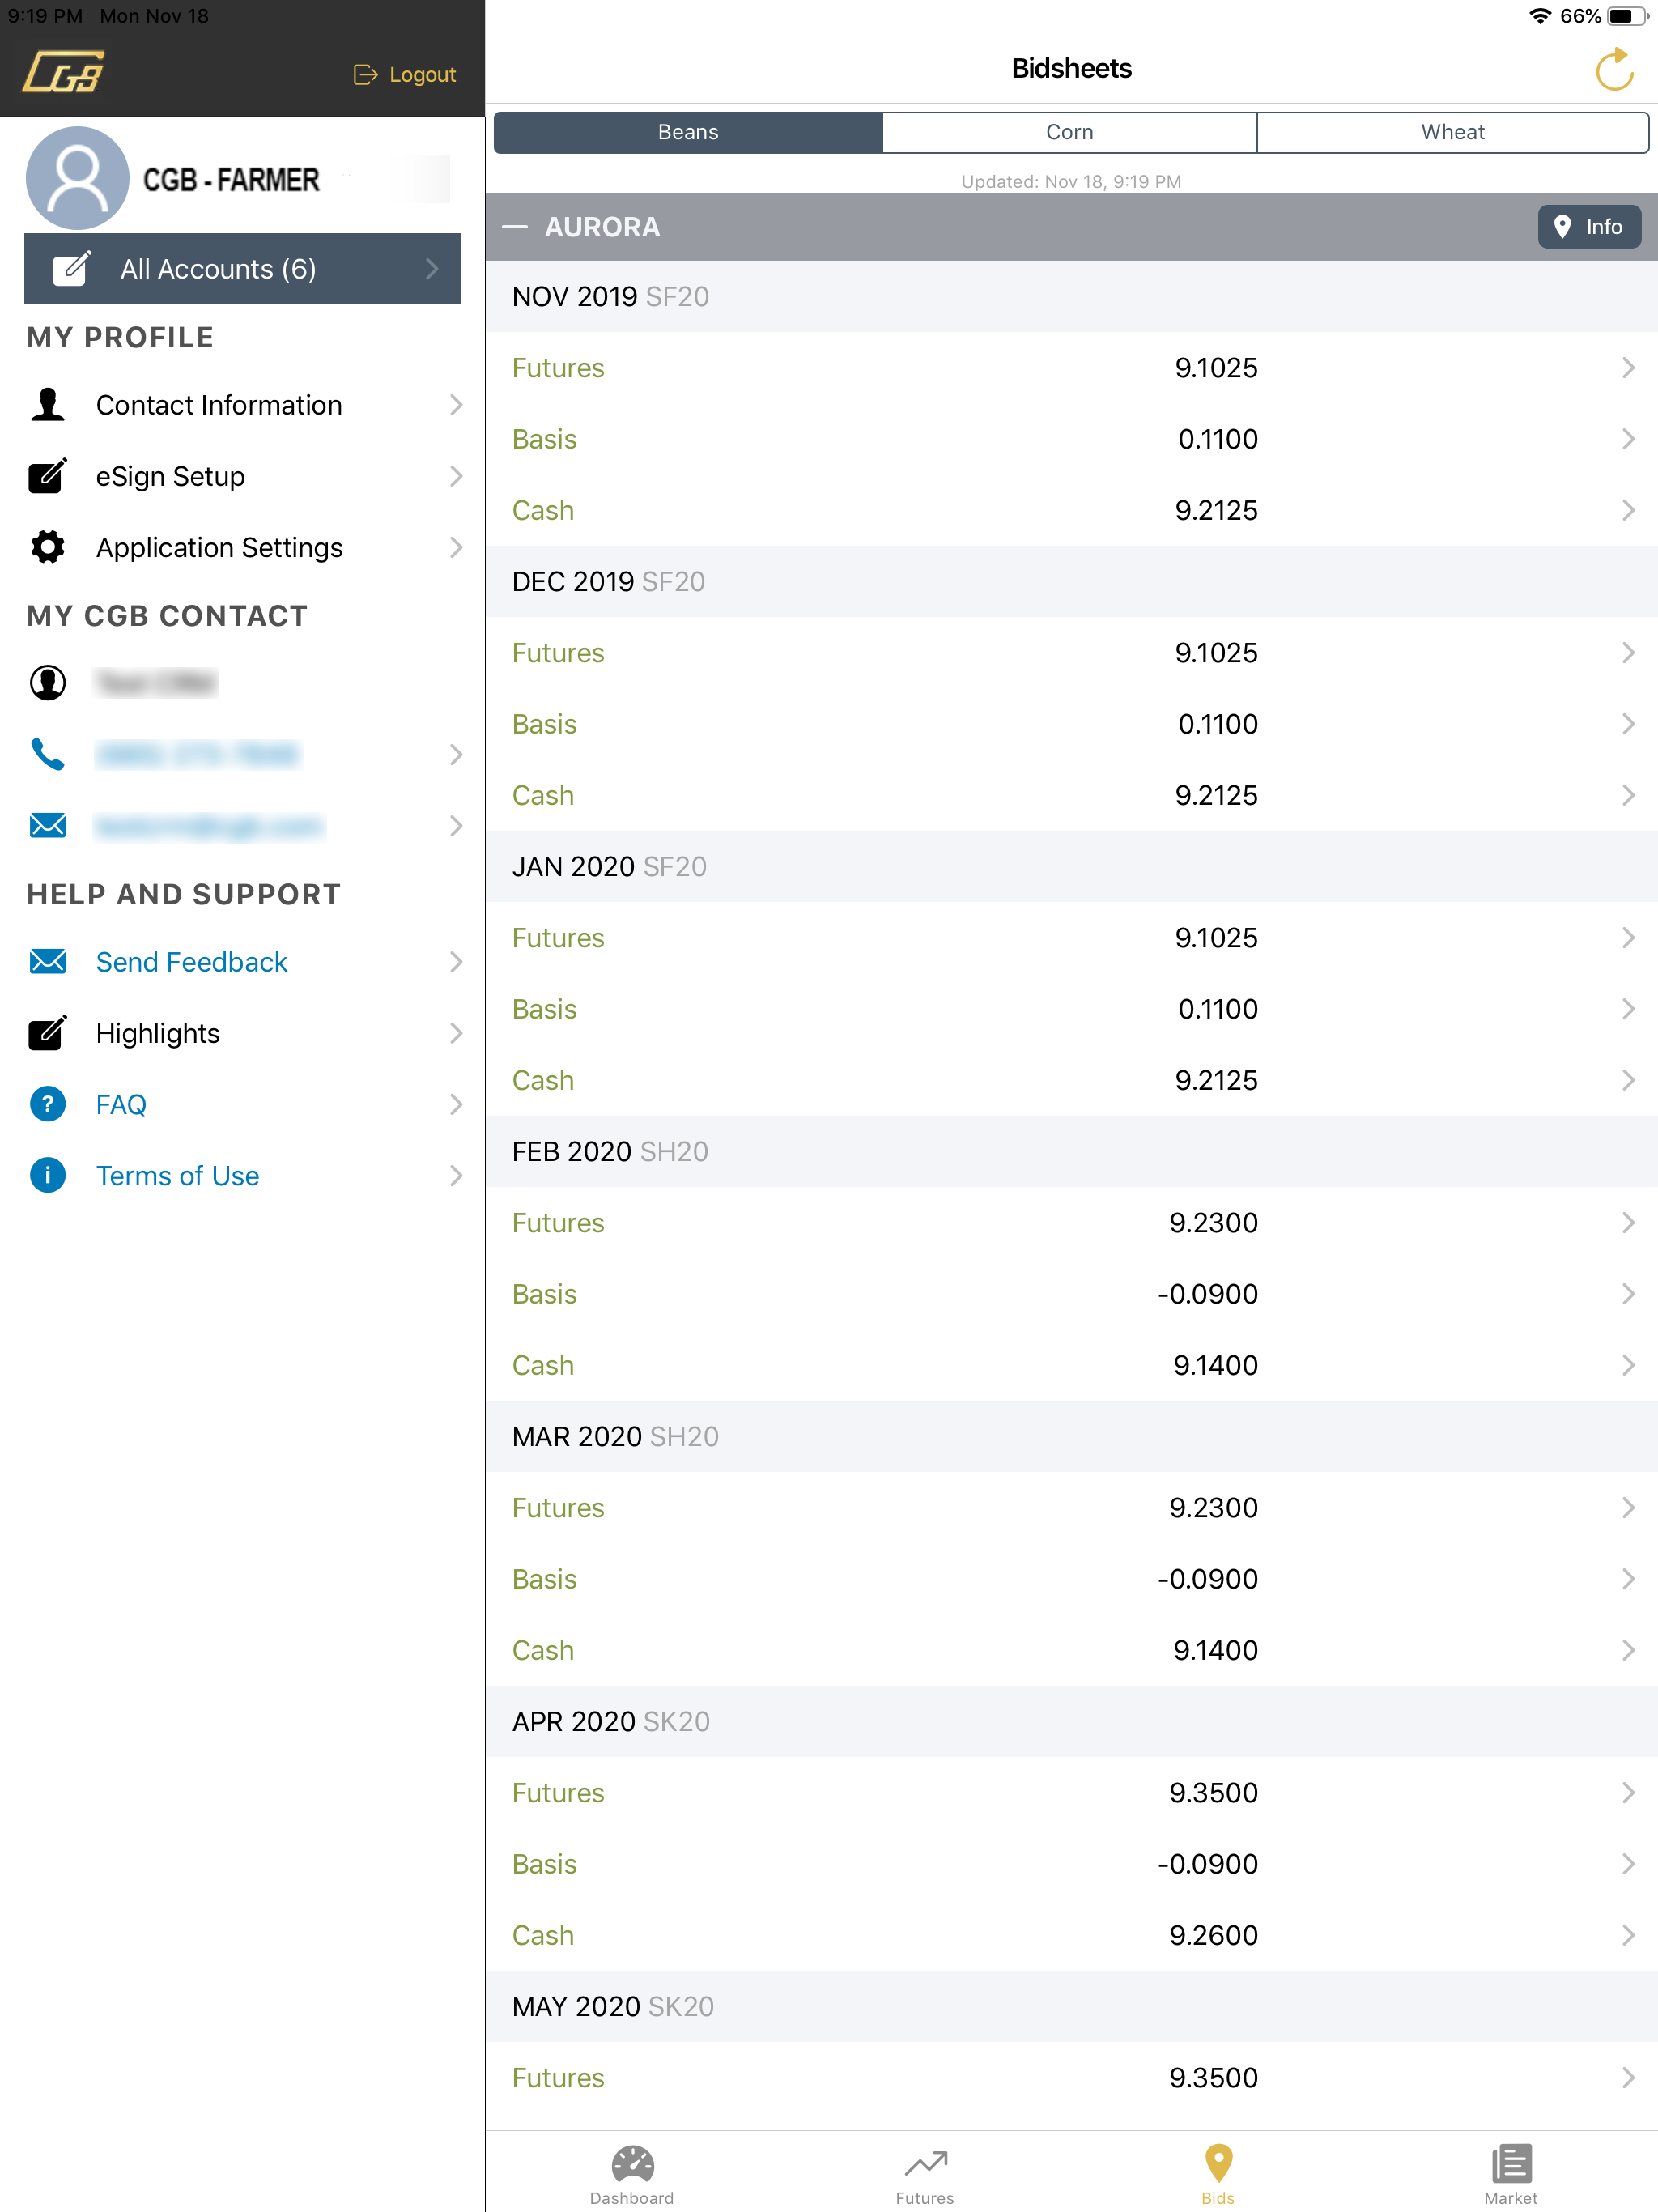Viewport: 1658px width, 2212px height.
Task: Open the Futures chart icon in bottom bar
Action: coord(925,2164)
